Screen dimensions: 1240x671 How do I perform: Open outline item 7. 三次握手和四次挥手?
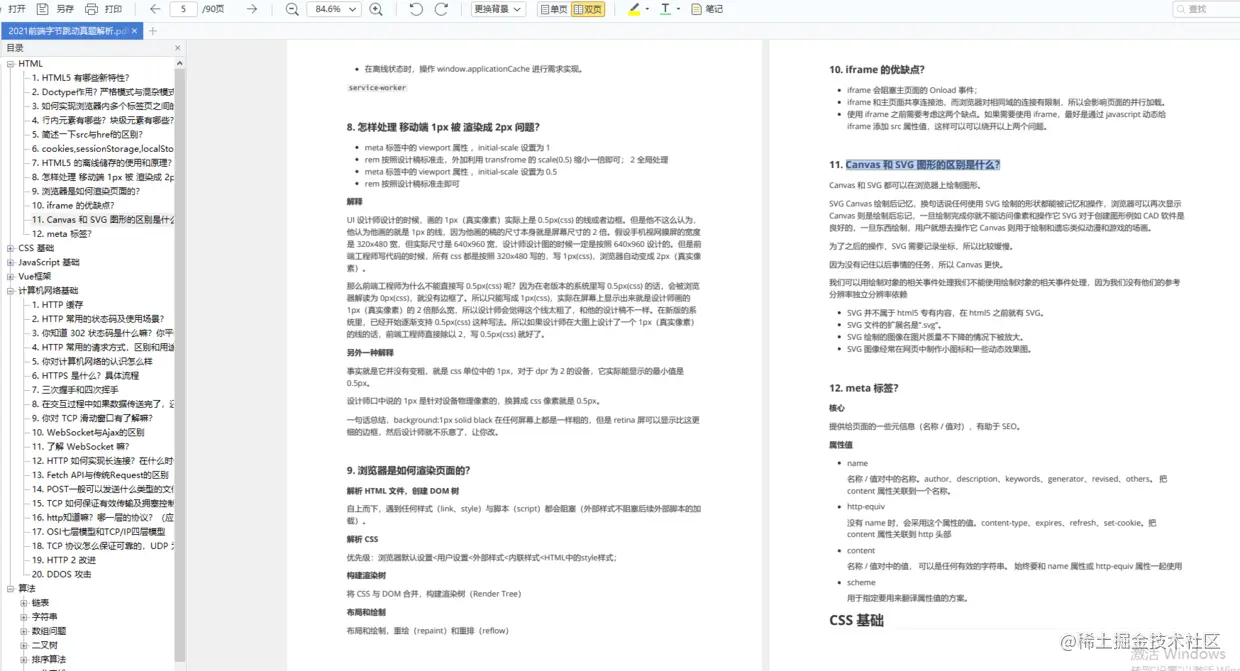[x=76, y=390]
